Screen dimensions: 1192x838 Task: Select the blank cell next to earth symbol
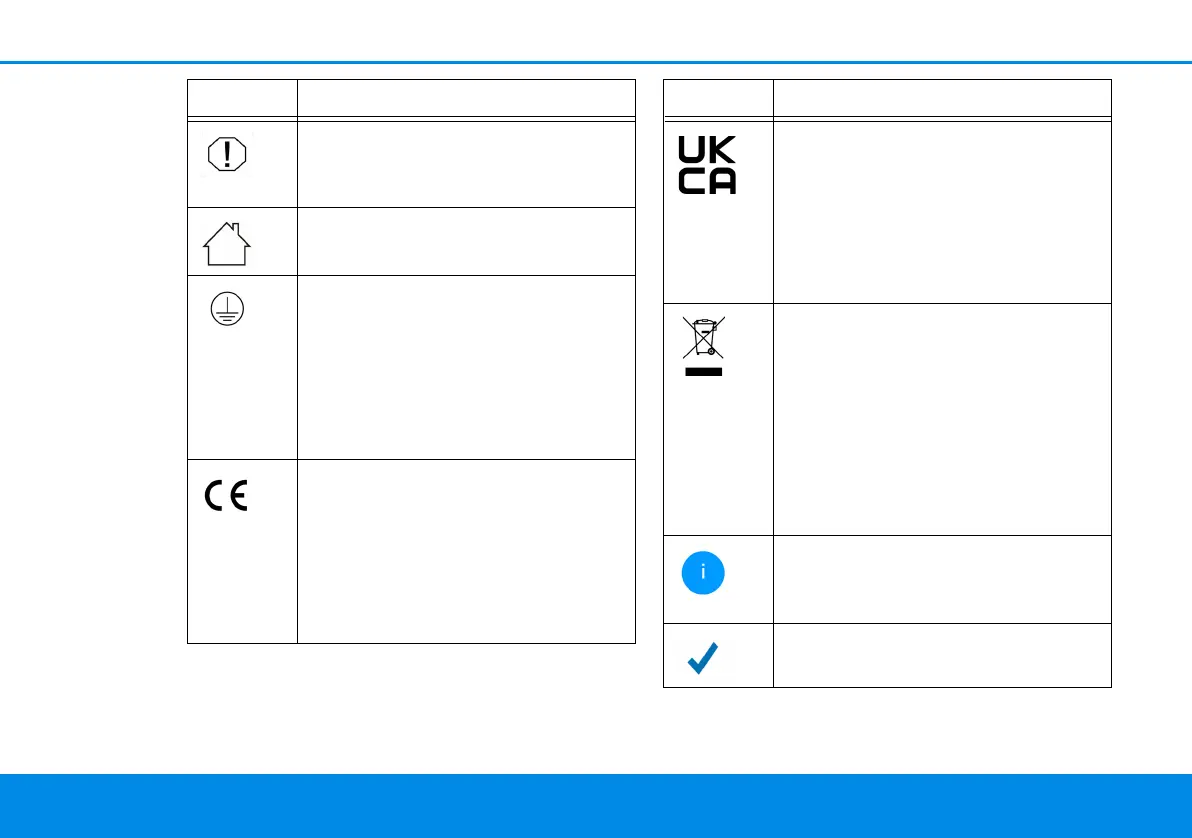coord(466,367)
